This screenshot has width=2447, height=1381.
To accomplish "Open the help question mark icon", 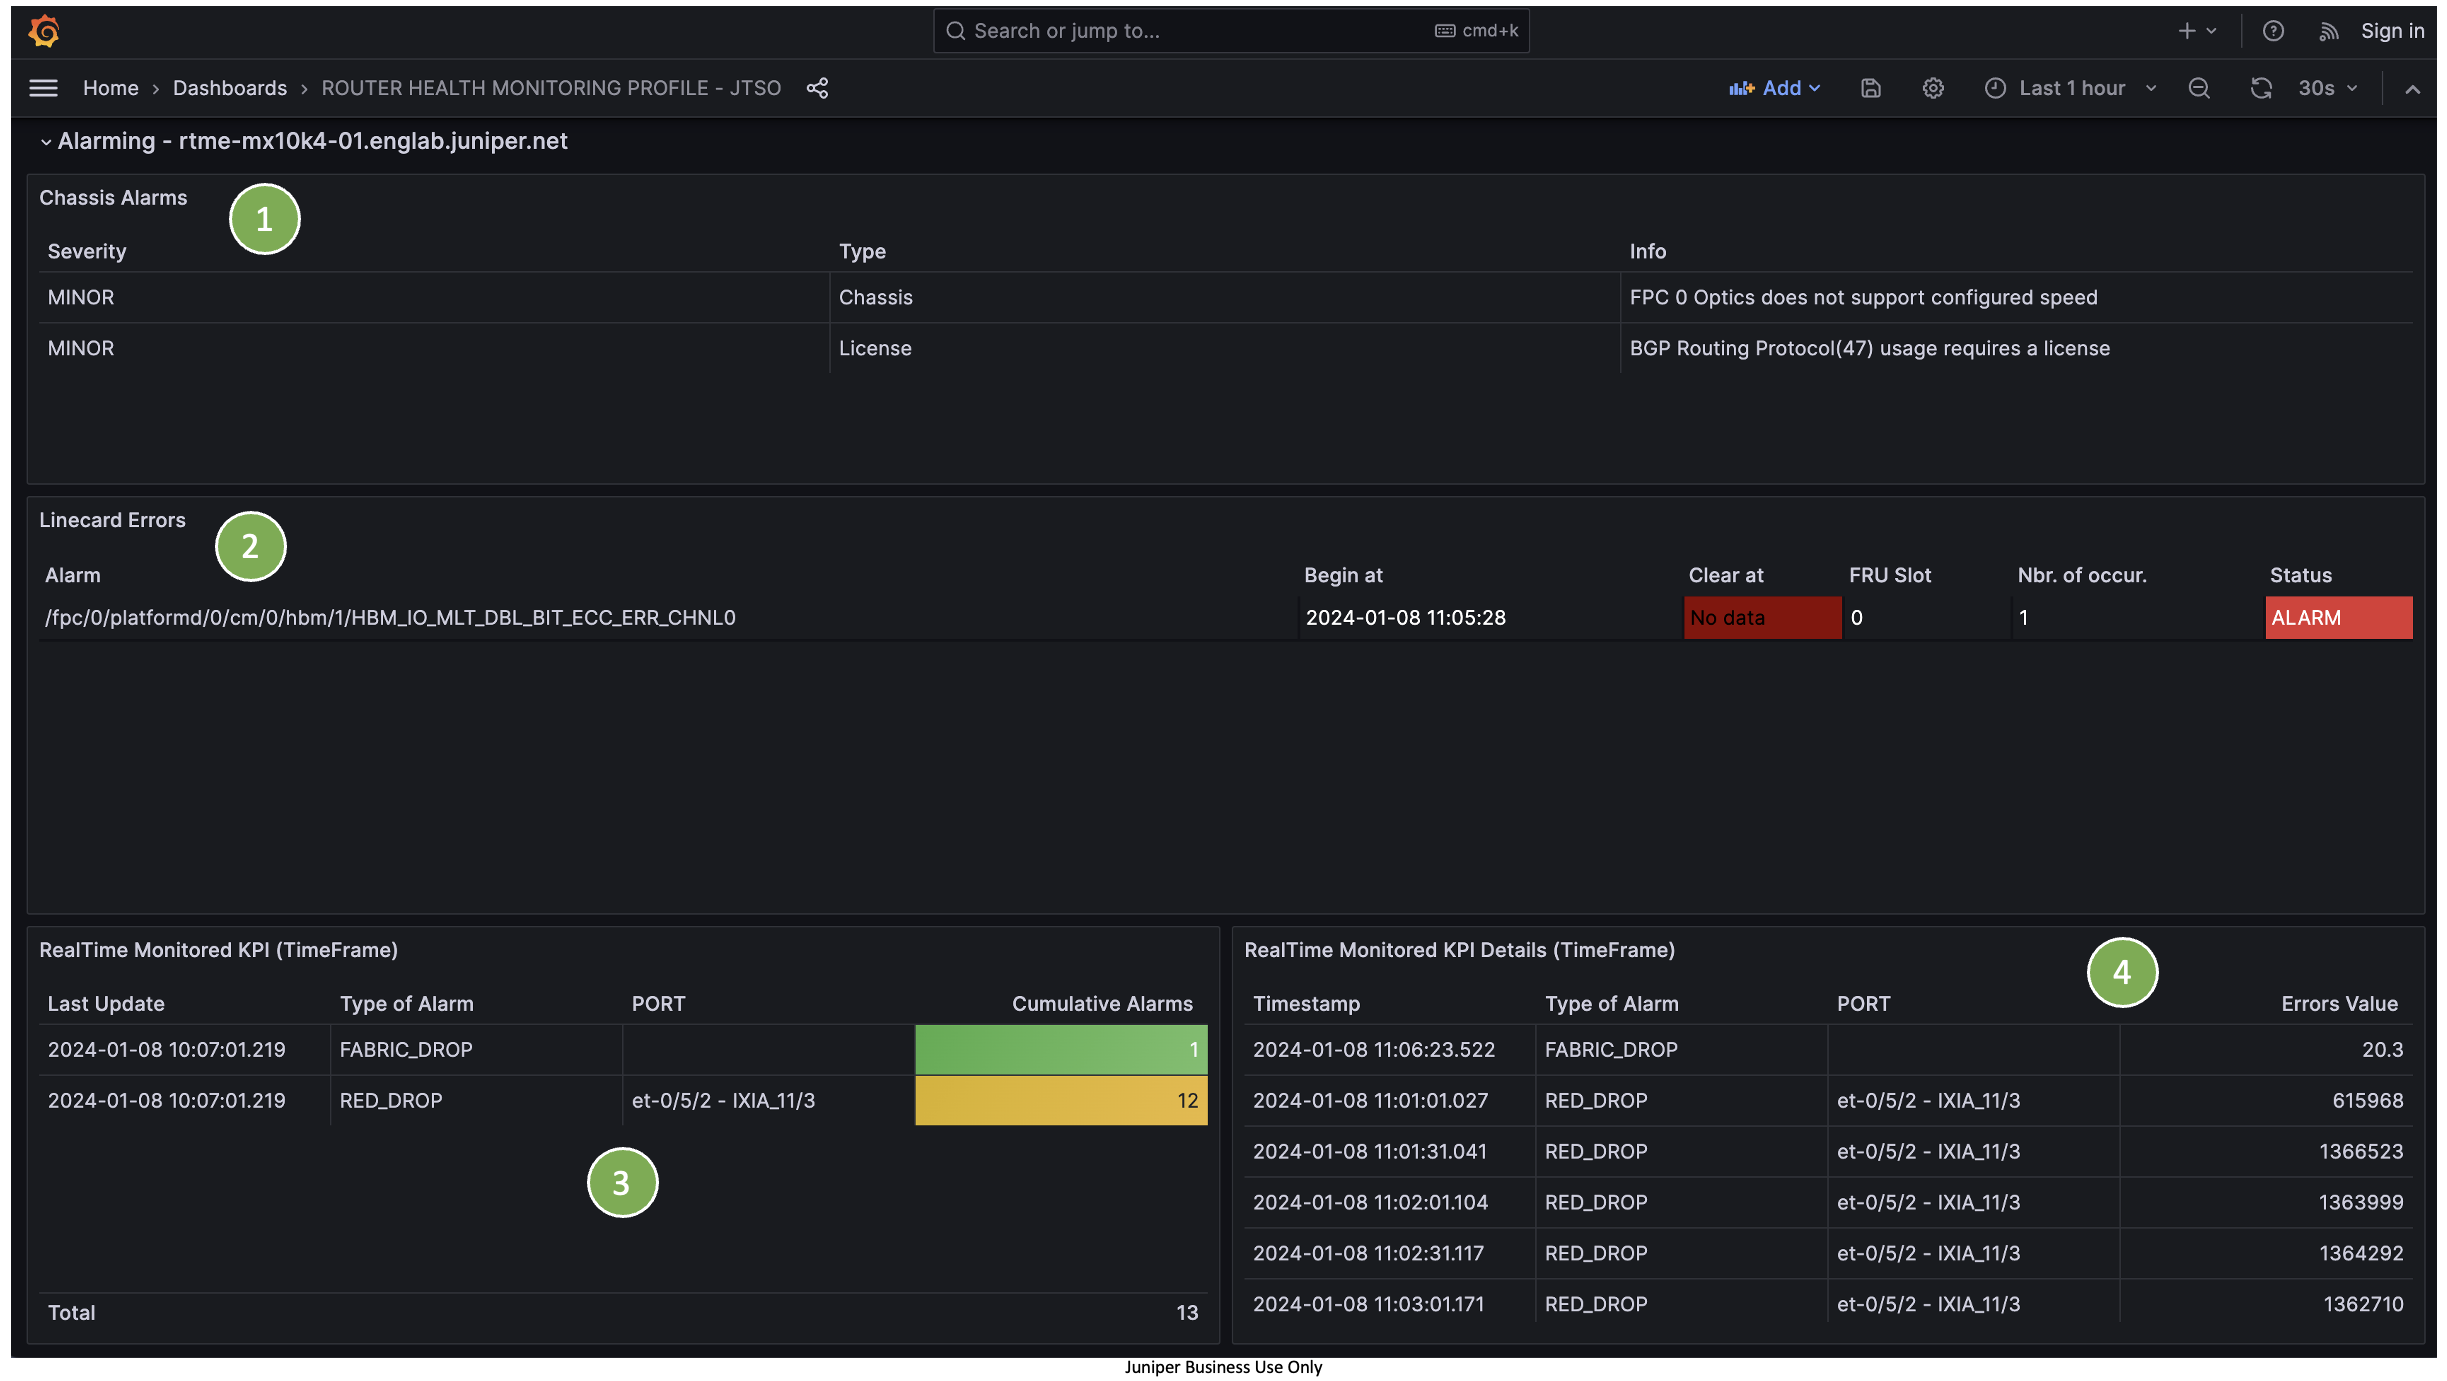I will pos(2272,31).
